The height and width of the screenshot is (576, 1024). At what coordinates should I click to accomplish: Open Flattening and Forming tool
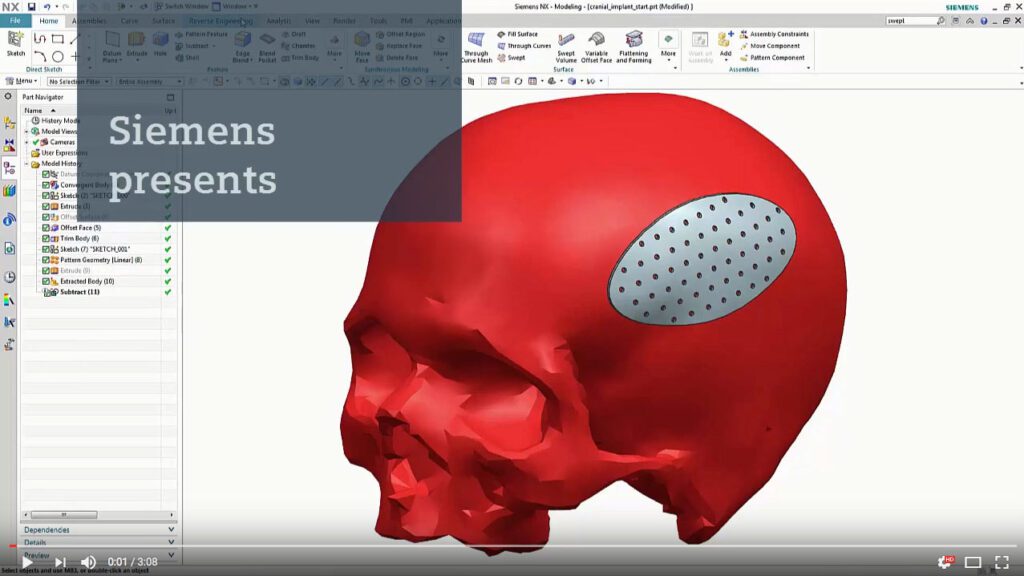tap(633, 47)
